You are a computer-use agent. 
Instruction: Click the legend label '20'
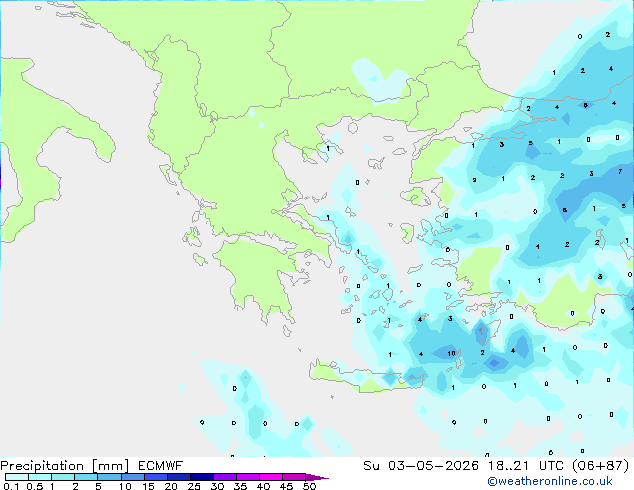point(171,486)
